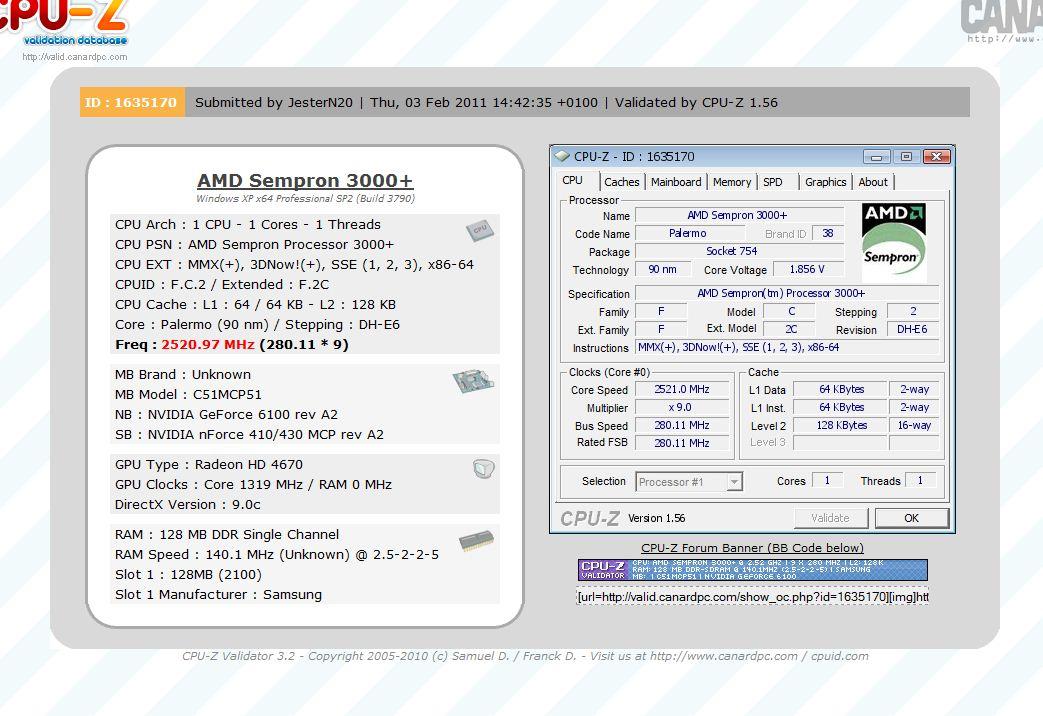
Task: Click the Level 2 128 KBytes field
Action: pos(841,425)
